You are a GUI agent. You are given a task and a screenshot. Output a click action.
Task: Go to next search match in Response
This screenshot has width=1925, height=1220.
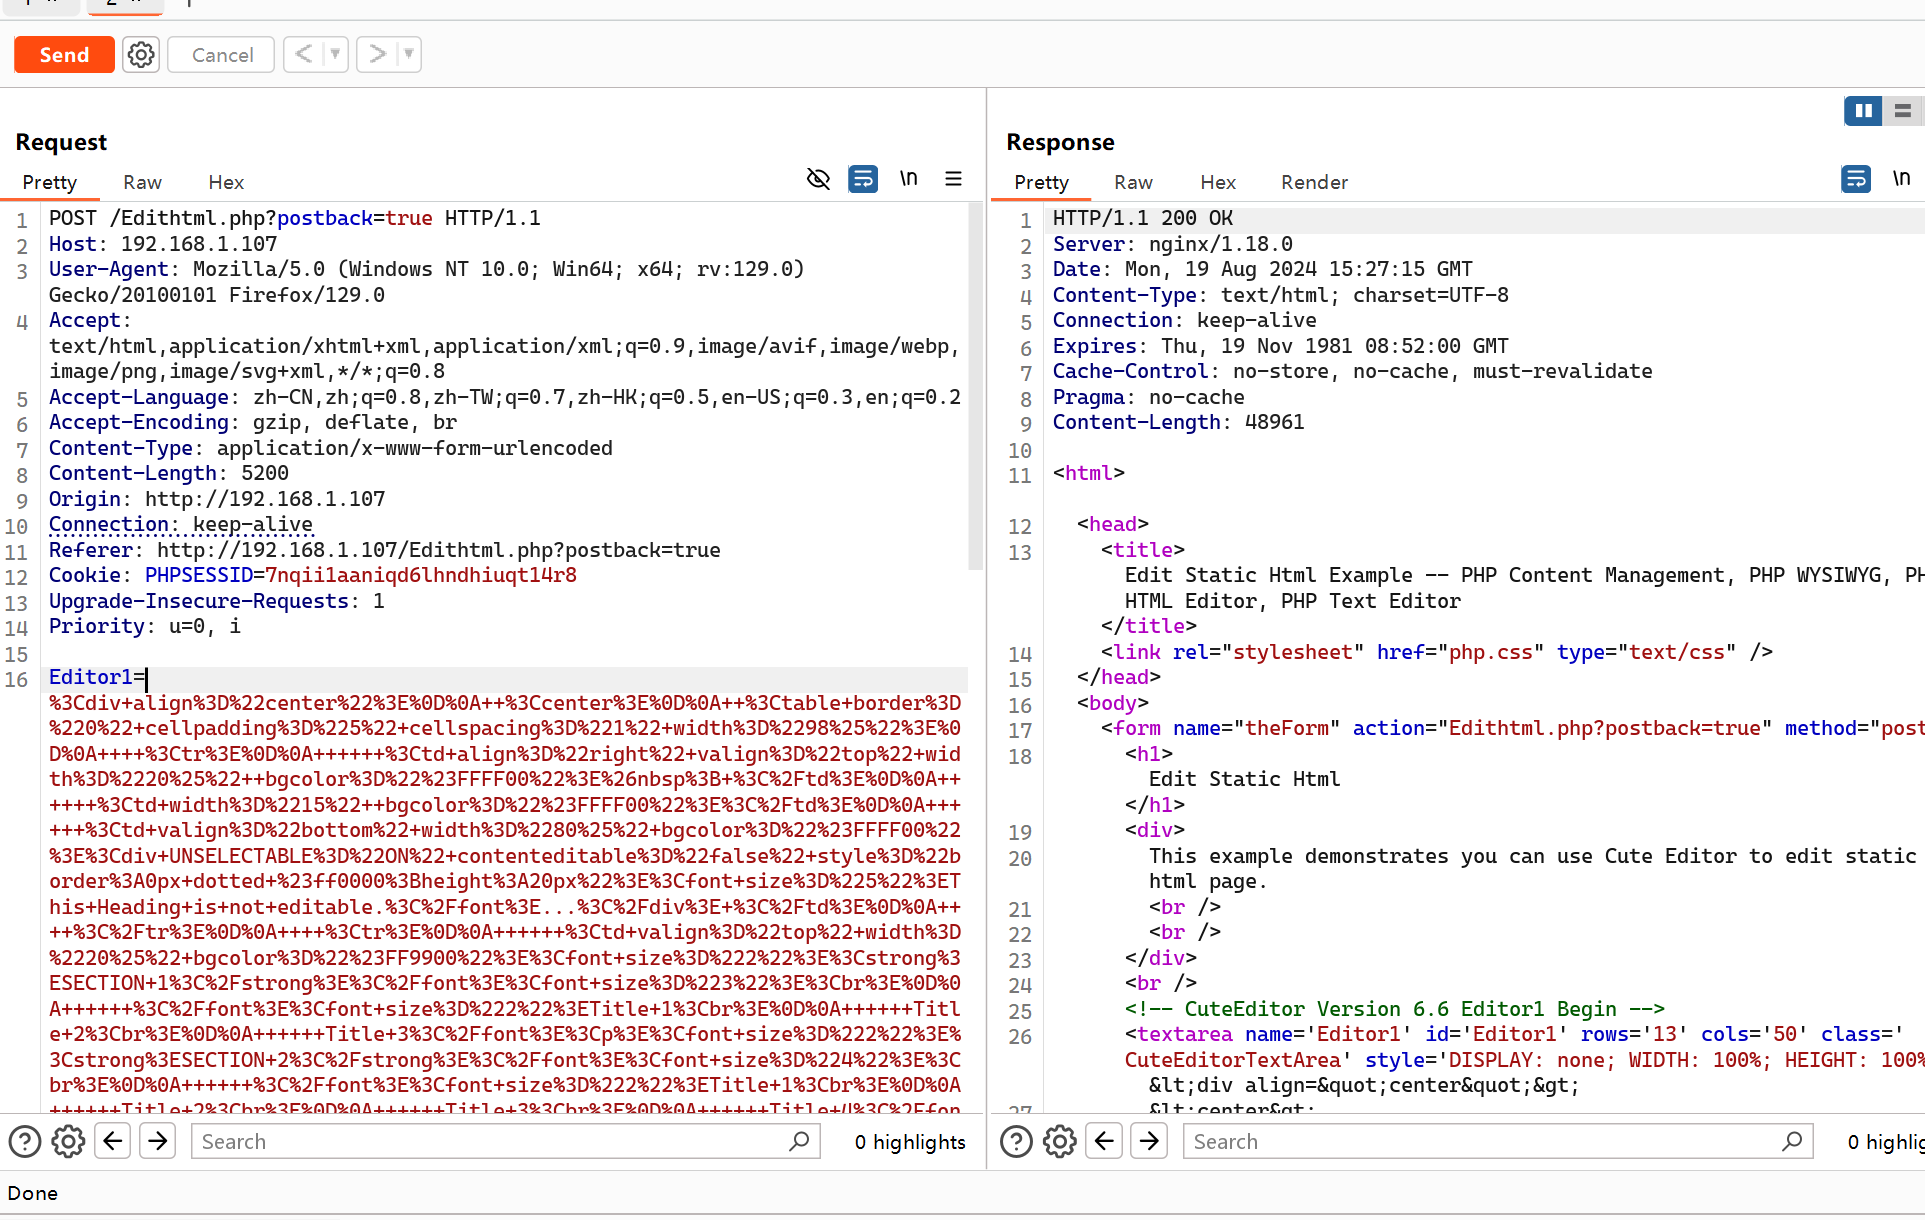(x=1150, y=1140)
